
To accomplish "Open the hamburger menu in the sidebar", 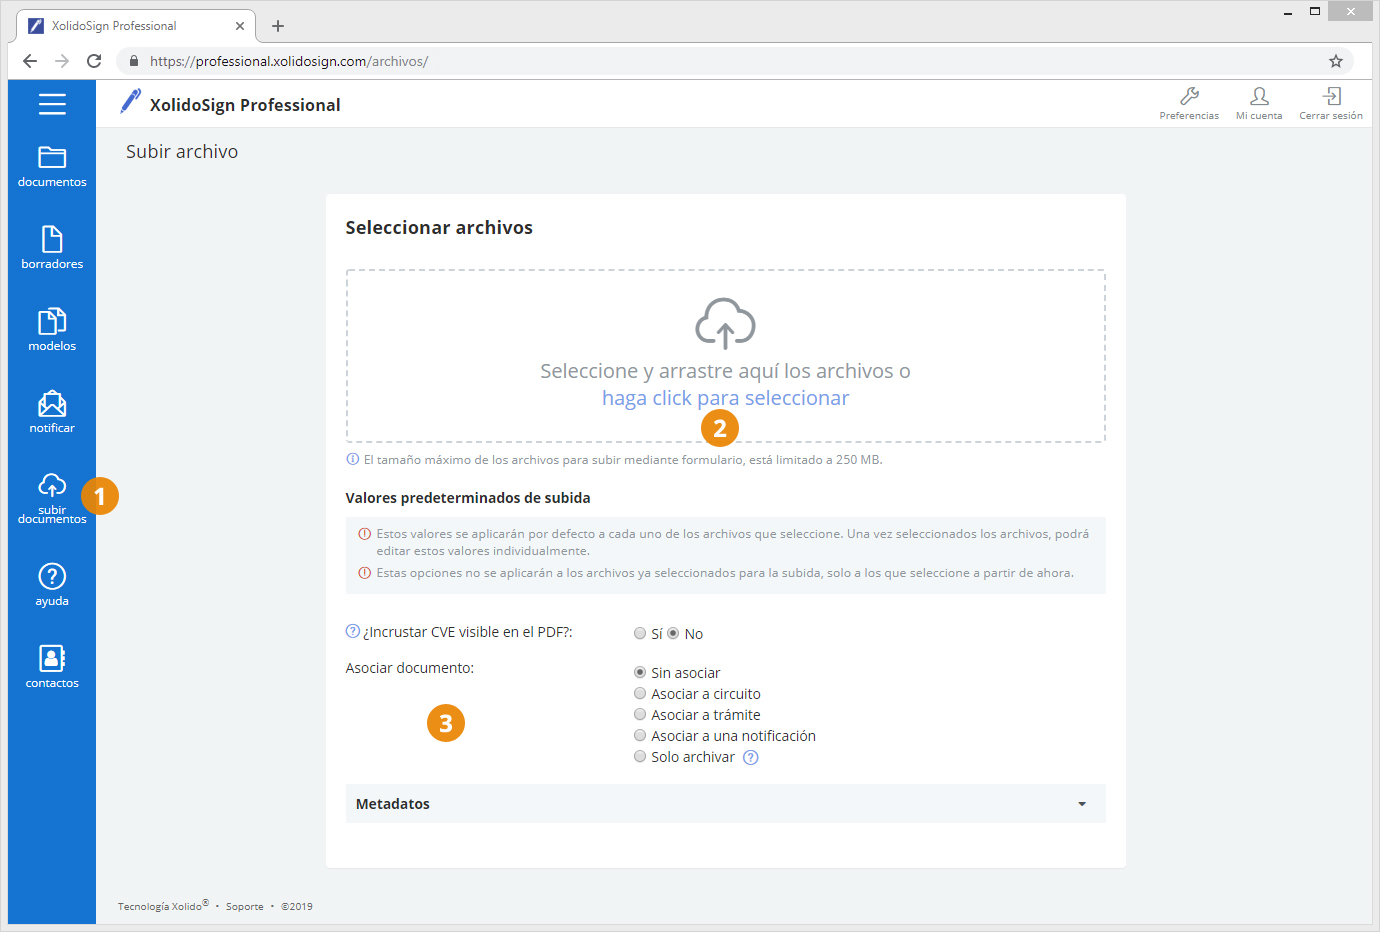I will [52, 104].
